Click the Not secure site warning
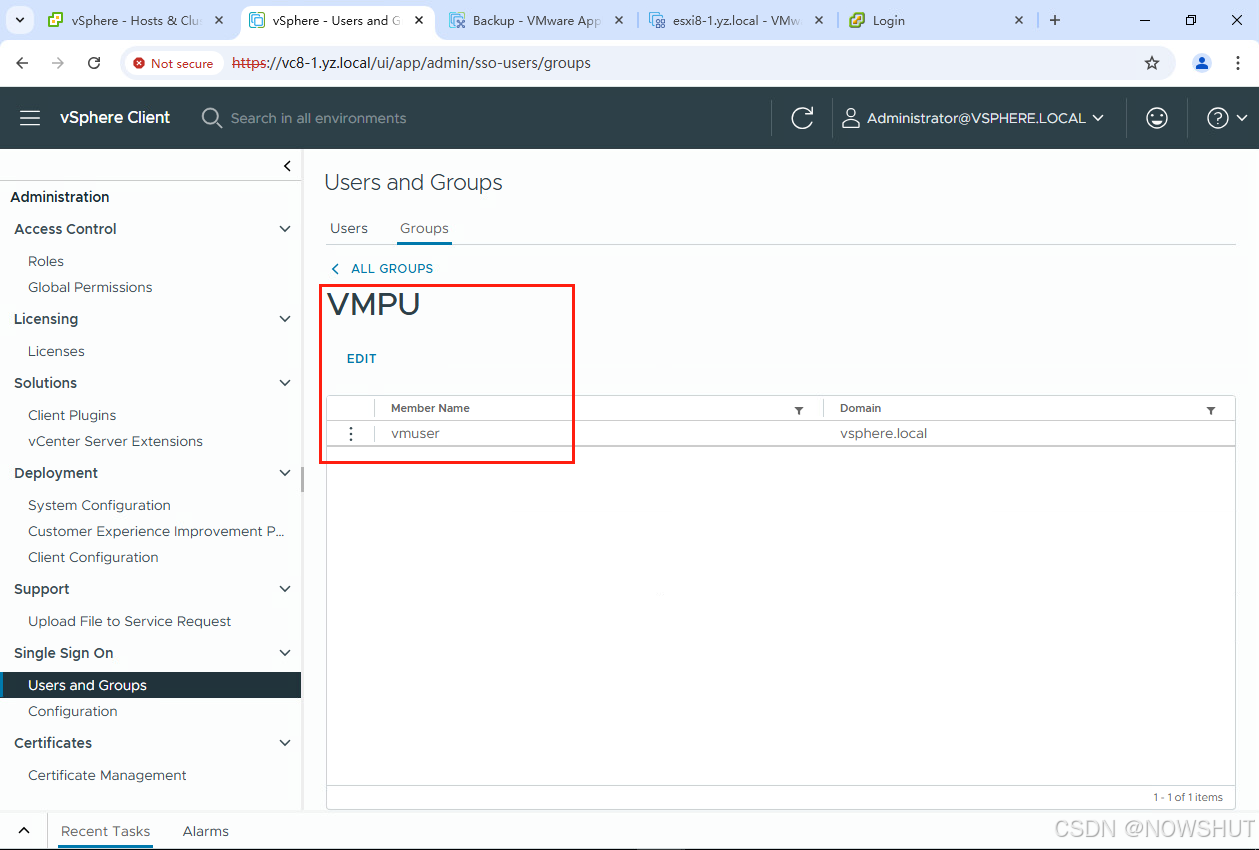1259x850 pixels. [174, 63]
